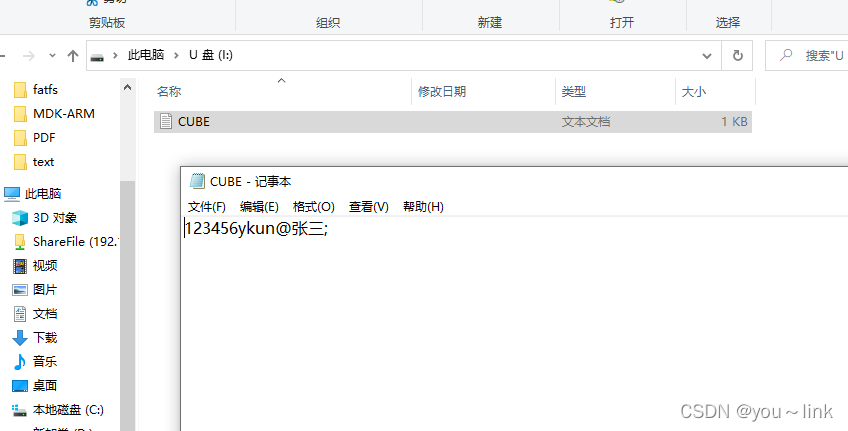Expand chevron after drive icon breadcrumb
Viewport: 848px width, 431px height.
coord(115,55)
